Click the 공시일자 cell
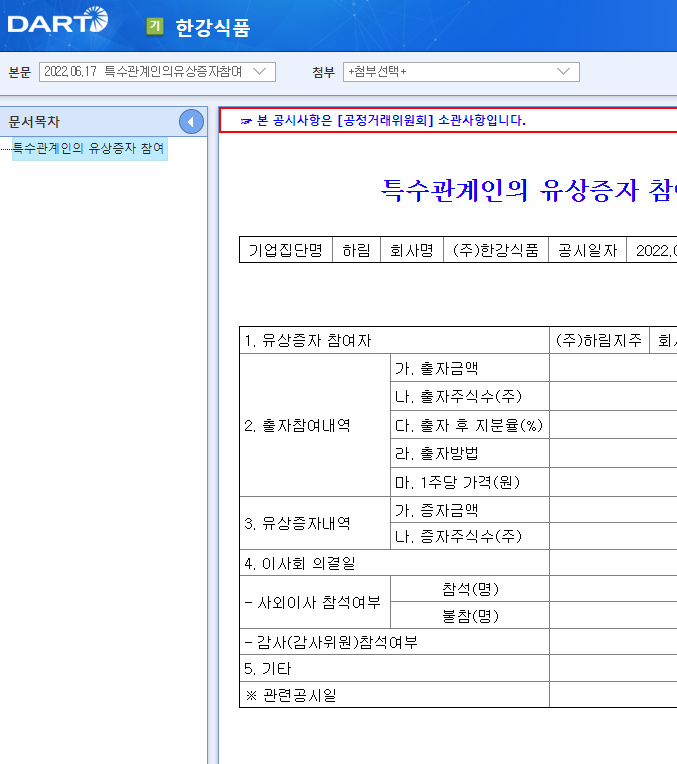 point(587,250)
